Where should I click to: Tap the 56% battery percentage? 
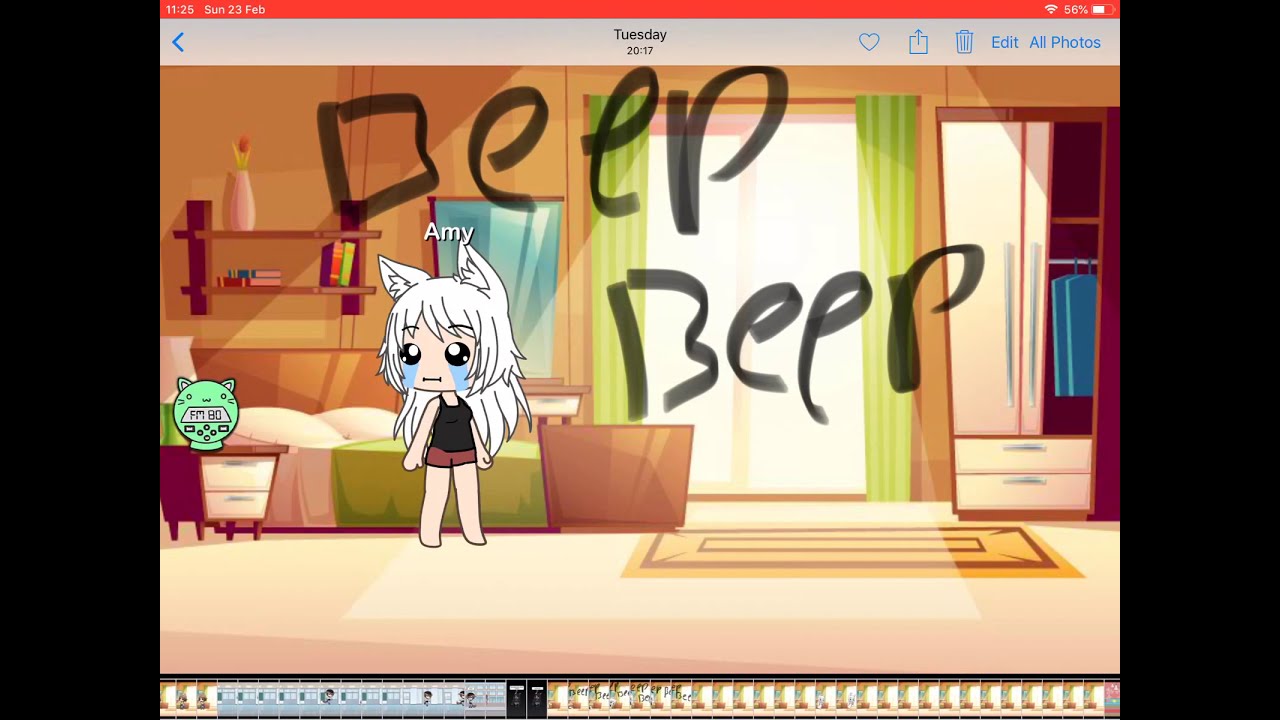pos(1076,9)
